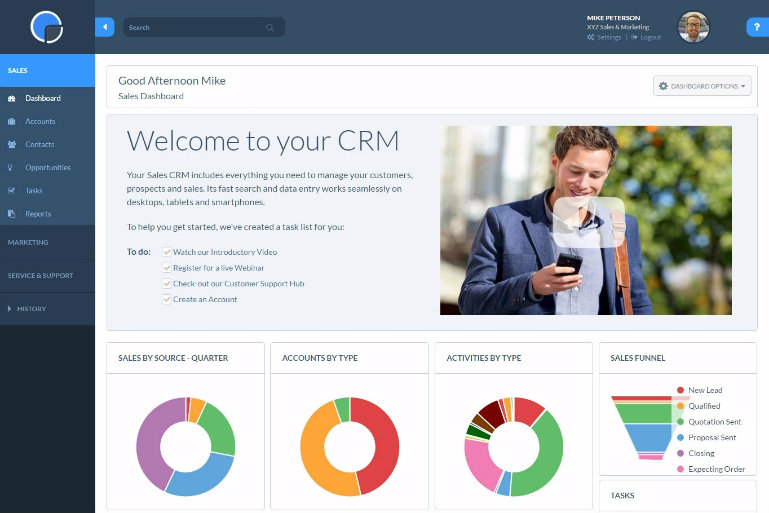769x513 pixels.
Task: Click the Accounts icon in sidebar
Action: point(11,121)
